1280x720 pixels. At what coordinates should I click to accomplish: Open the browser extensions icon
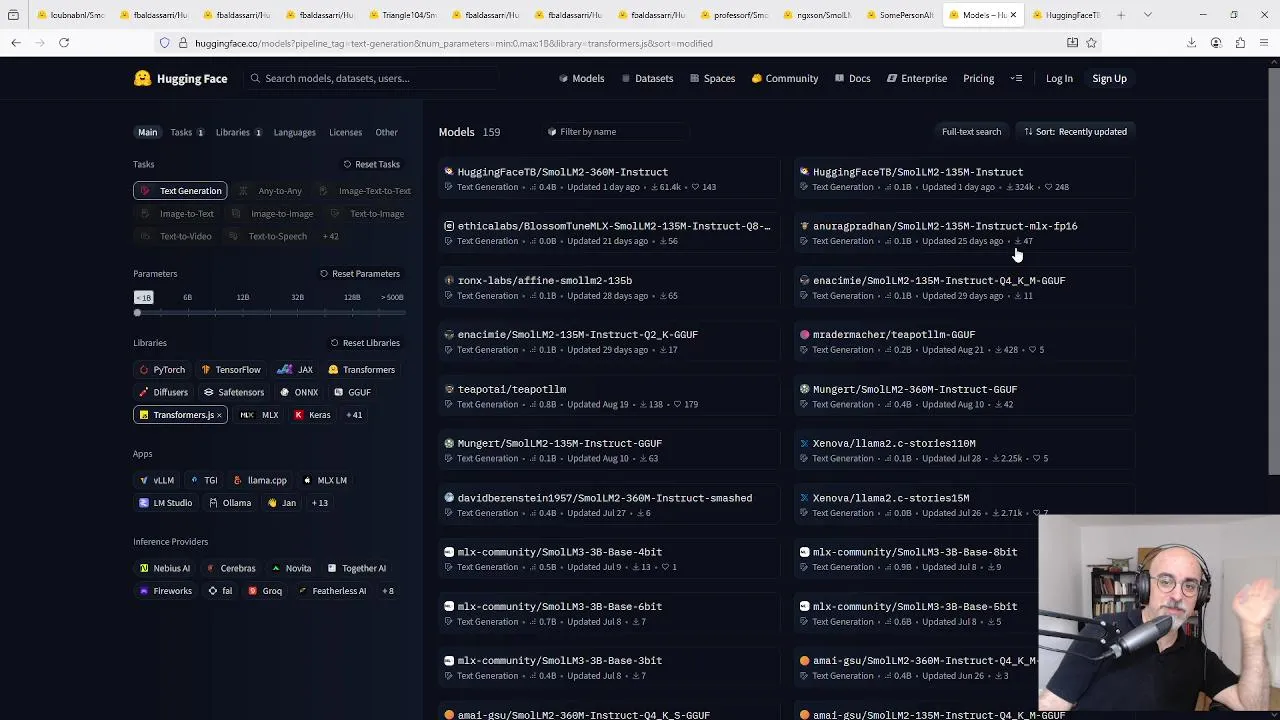click(1240, 43)
